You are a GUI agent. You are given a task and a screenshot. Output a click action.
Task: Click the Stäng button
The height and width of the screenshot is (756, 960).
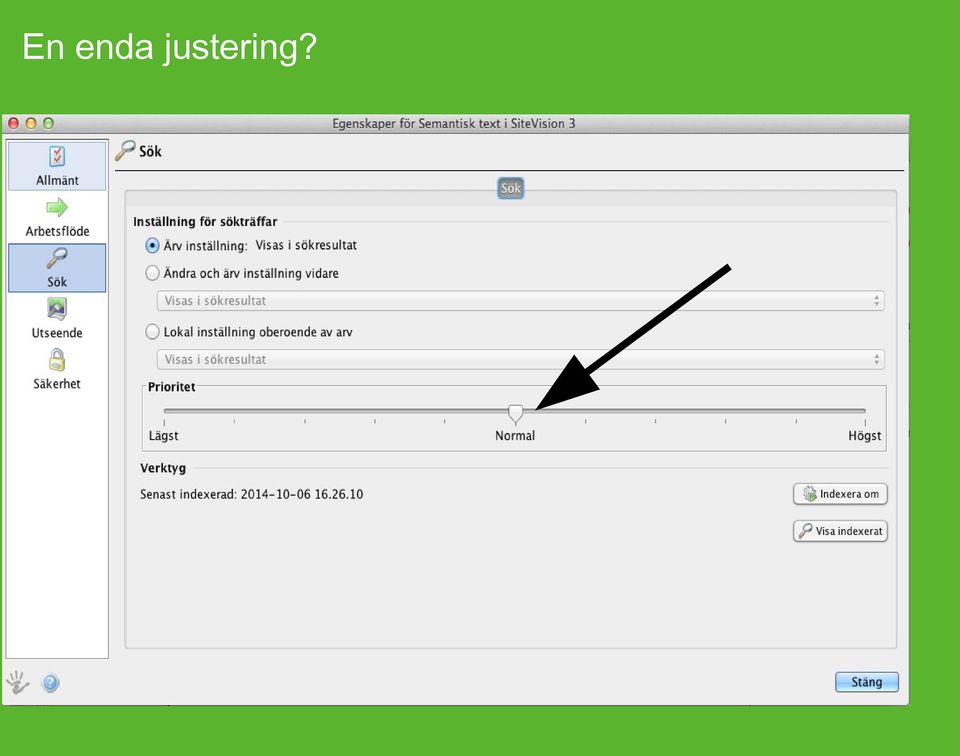[x=866, y=682]
